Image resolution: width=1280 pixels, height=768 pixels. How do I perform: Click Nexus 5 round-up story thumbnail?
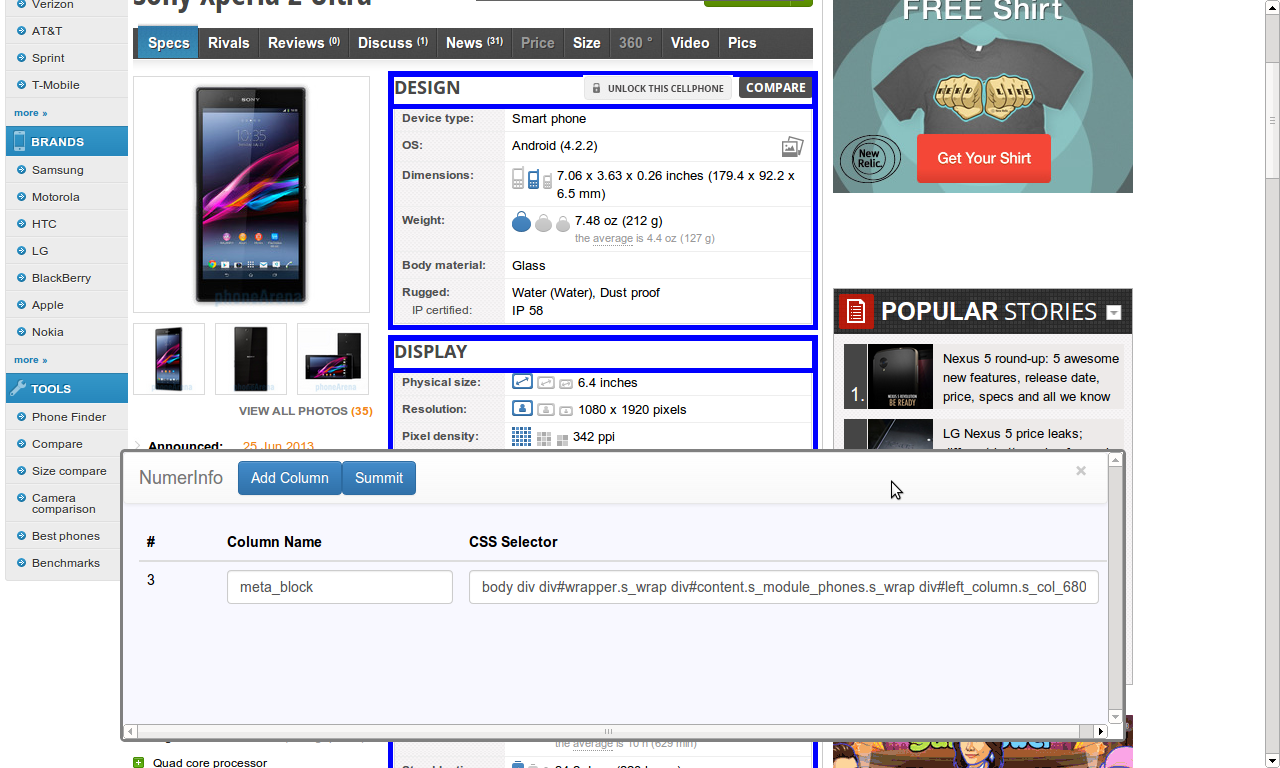tap(900, 377)
